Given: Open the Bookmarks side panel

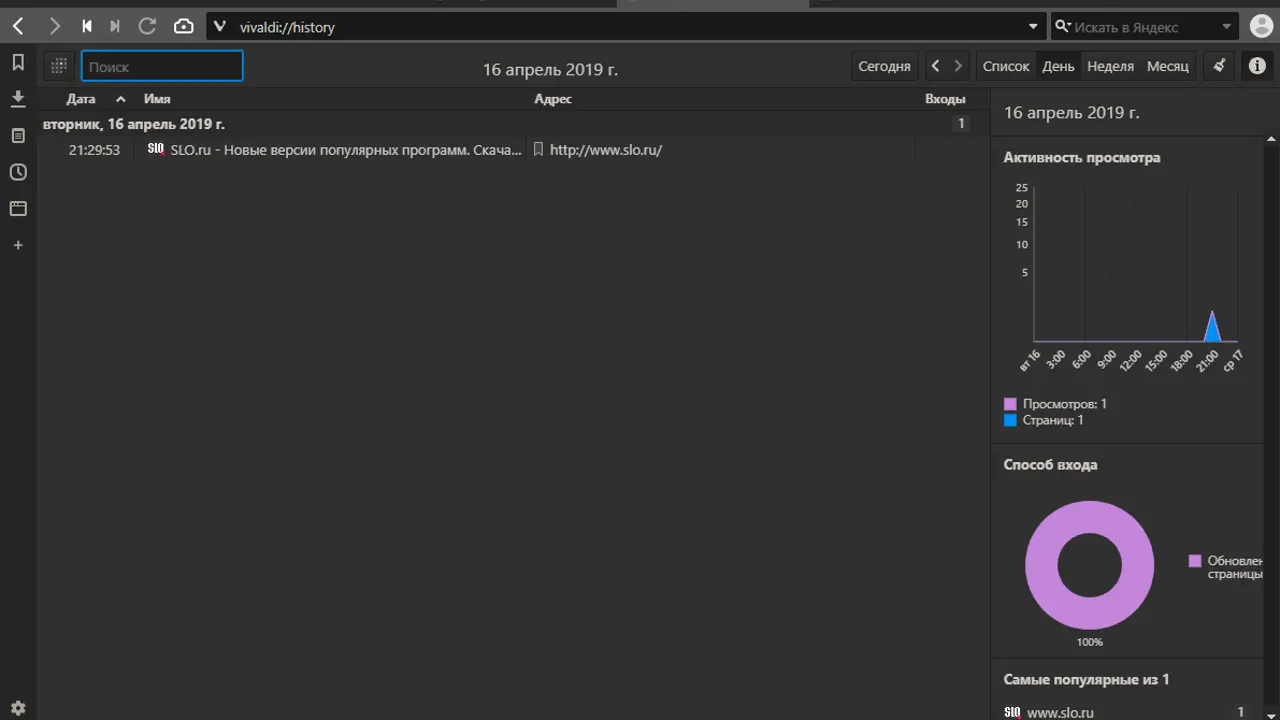Looking at the screenshot, I should point(18,63).
